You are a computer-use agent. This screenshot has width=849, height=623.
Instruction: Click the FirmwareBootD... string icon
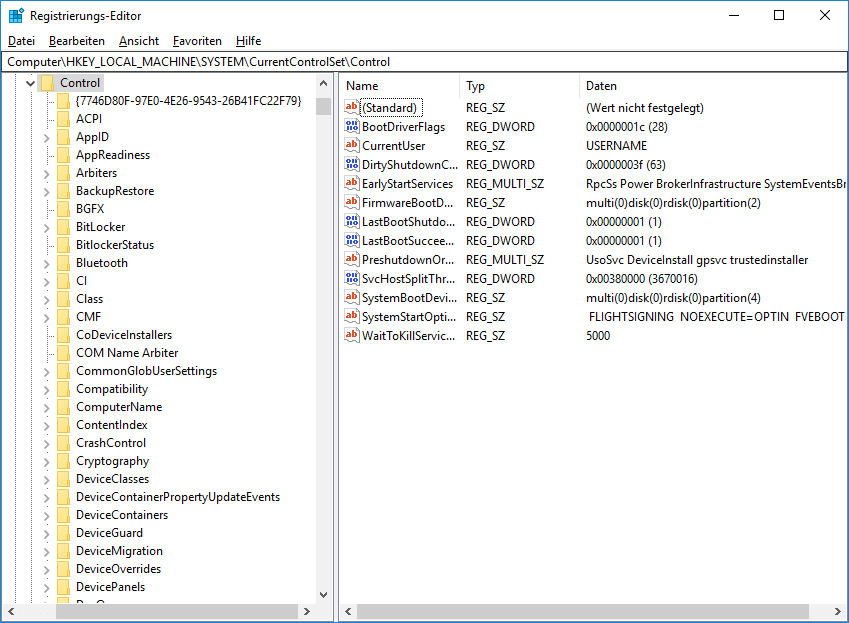point(352,202)
